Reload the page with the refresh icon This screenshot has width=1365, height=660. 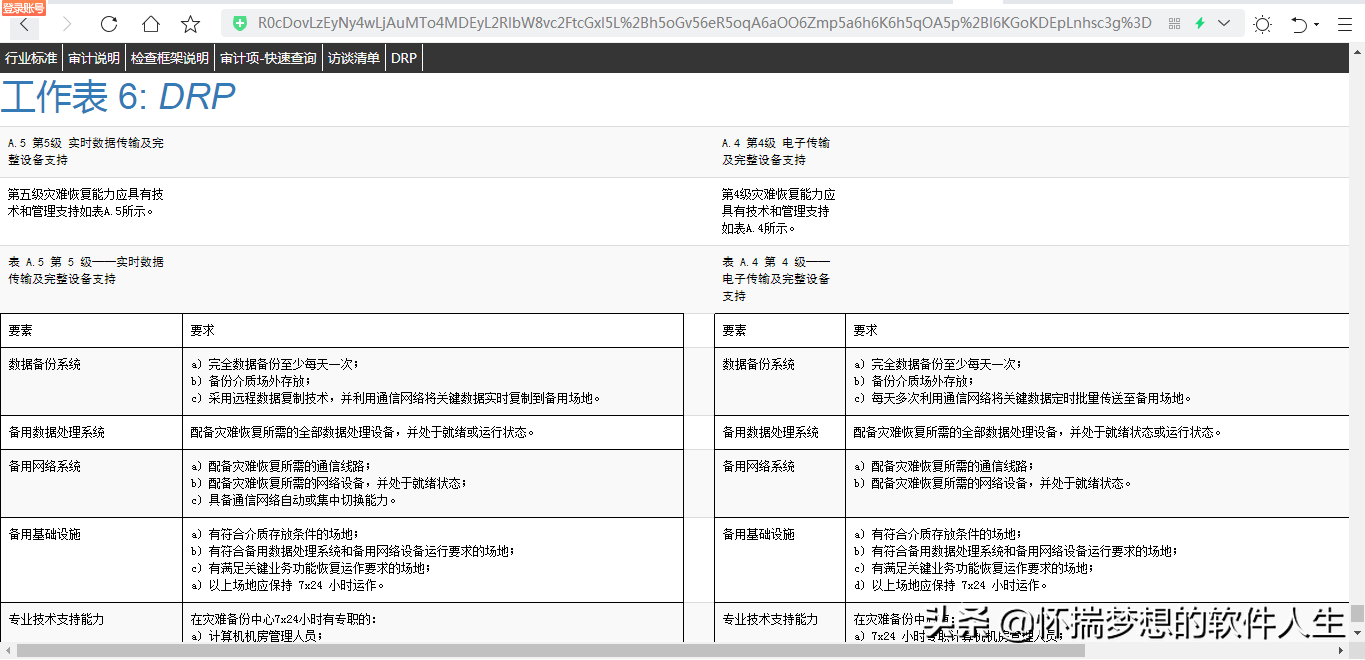click(109, 23)
